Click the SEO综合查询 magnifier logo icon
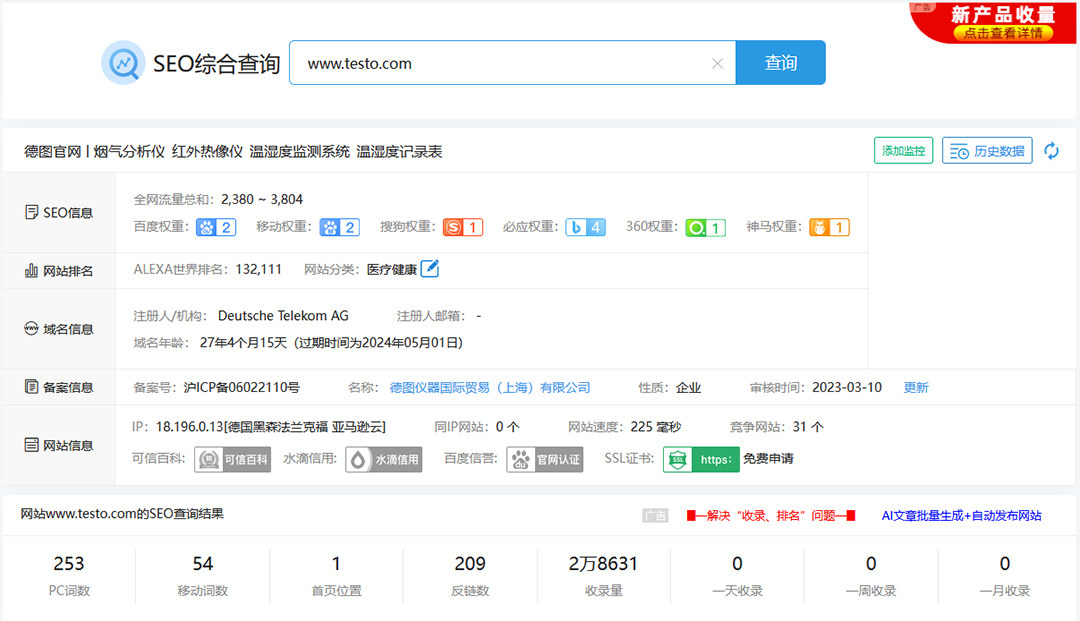1080x621 pixels. pos(123,62)
